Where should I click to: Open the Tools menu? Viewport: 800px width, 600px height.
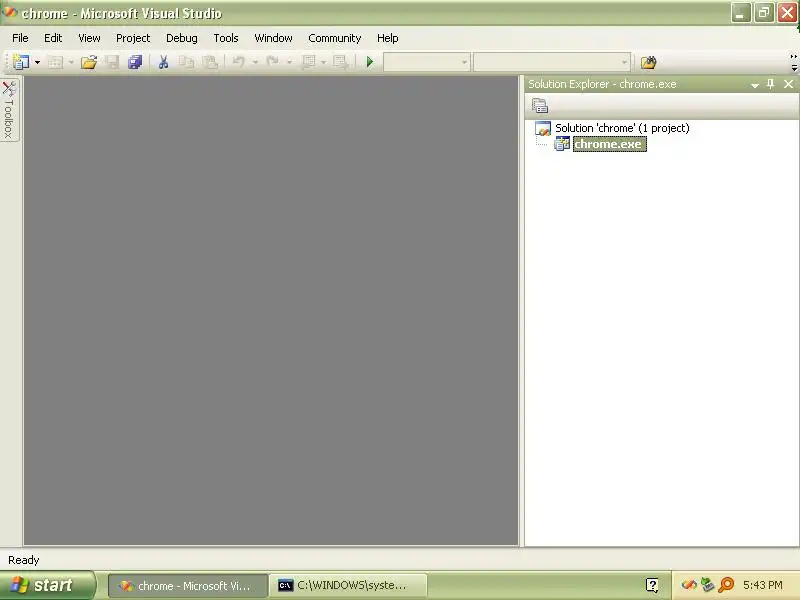226,38
